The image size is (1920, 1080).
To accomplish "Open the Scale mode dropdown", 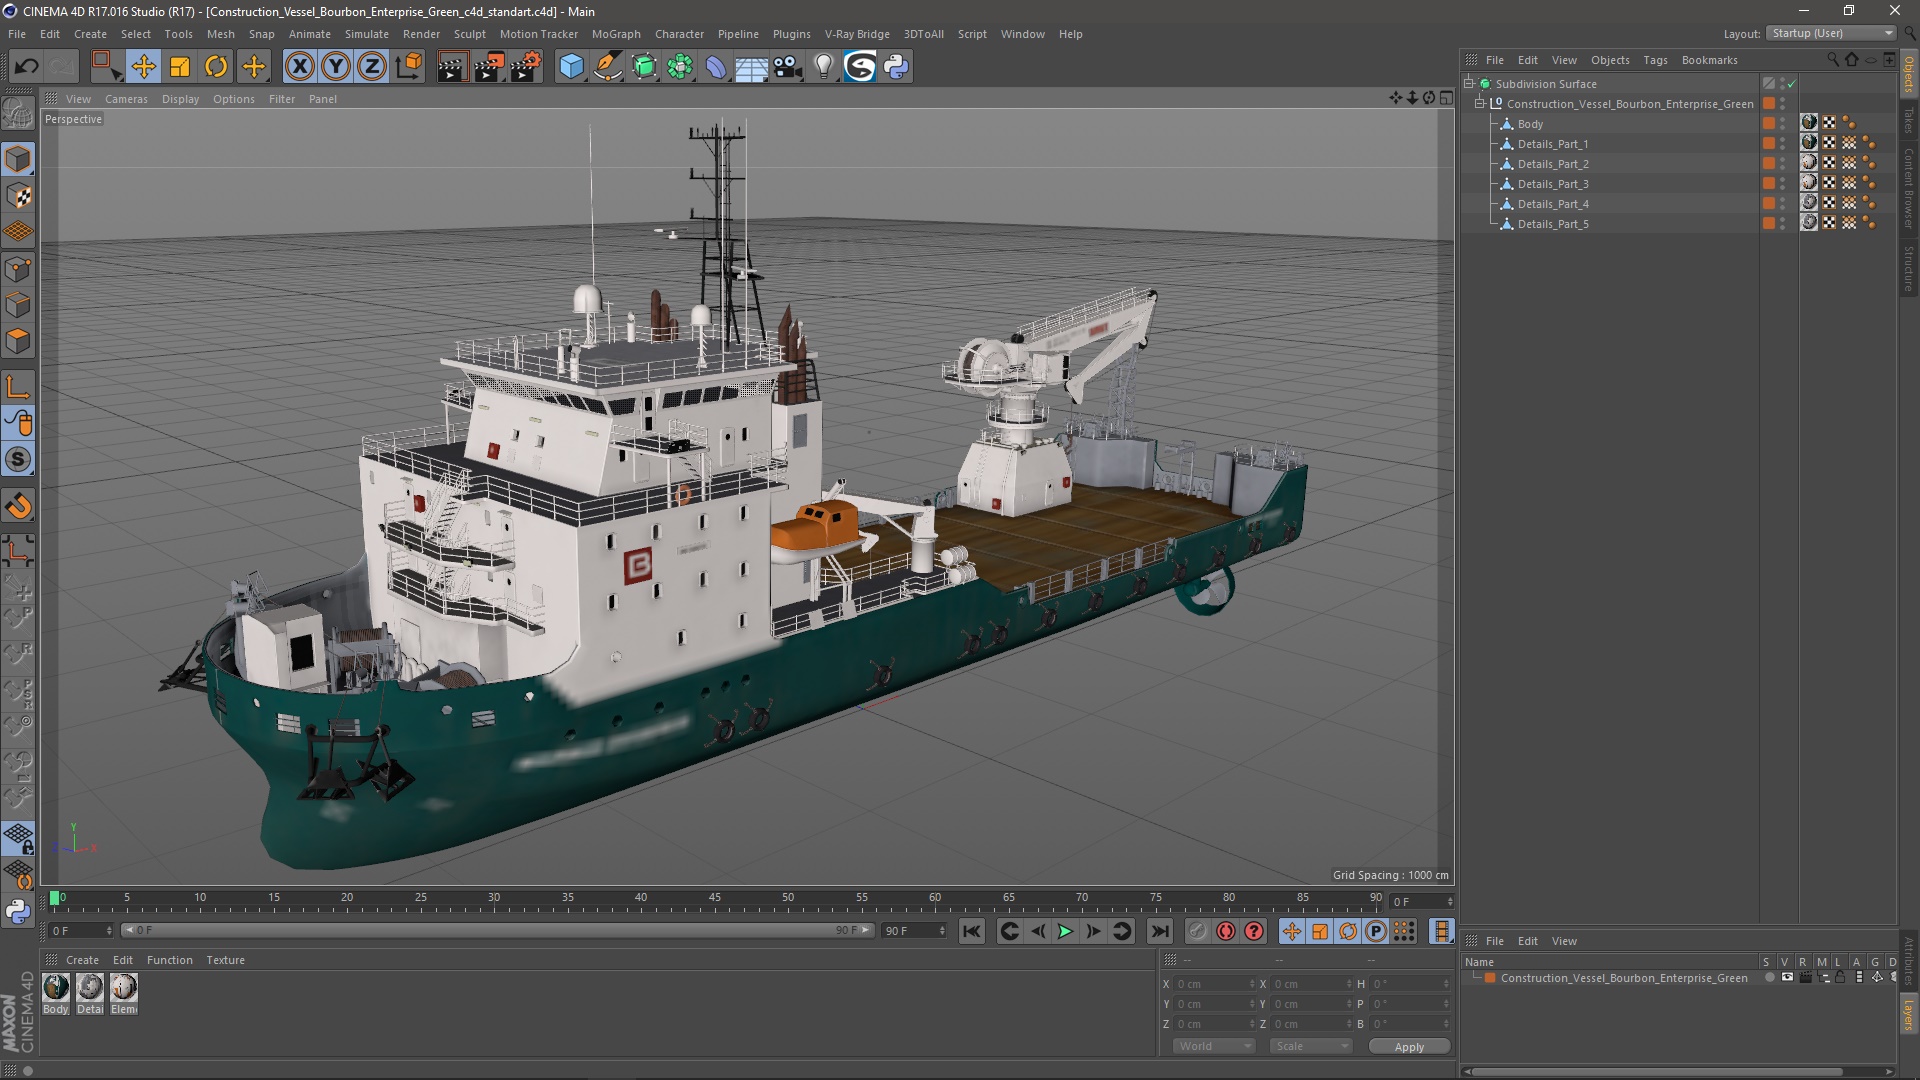I will (1311, 1046).
